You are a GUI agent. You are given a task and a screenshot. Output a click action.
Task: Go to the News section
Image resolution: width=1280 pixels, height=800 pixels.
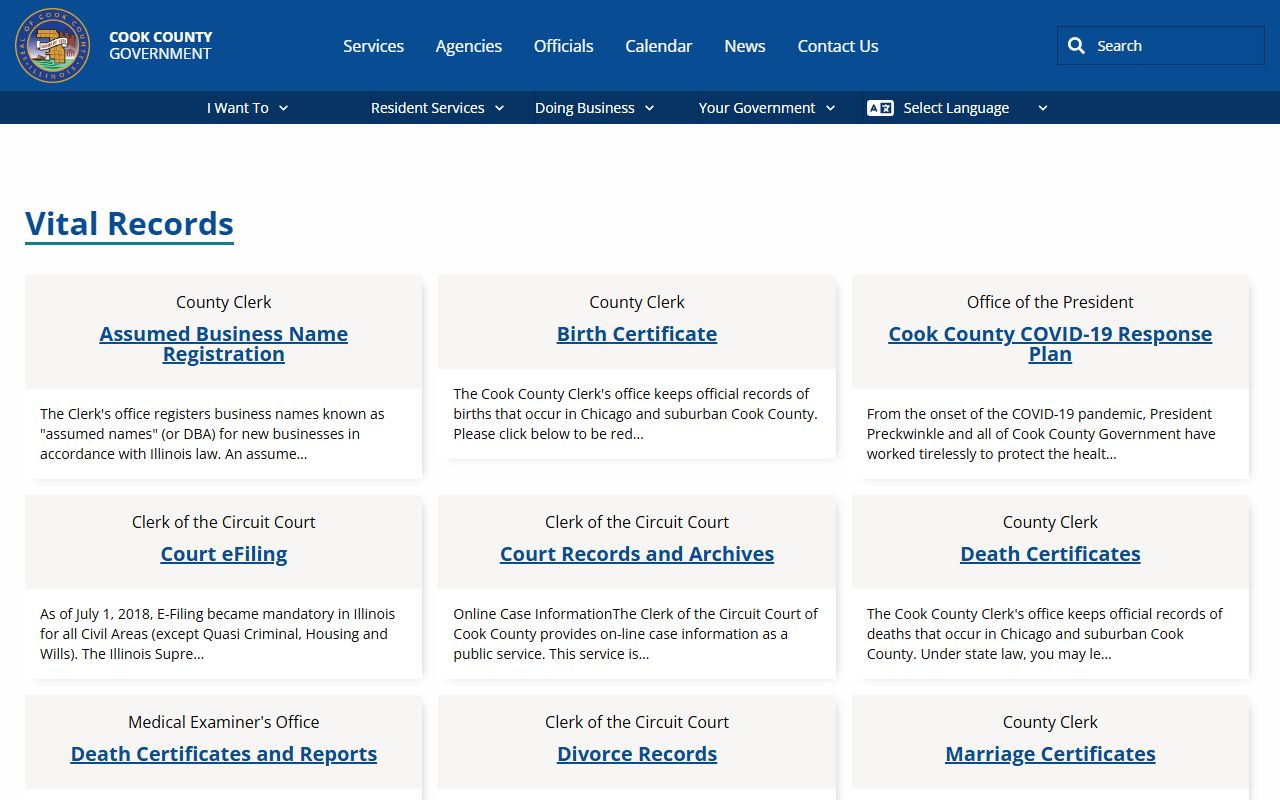[x=745, y=46]
